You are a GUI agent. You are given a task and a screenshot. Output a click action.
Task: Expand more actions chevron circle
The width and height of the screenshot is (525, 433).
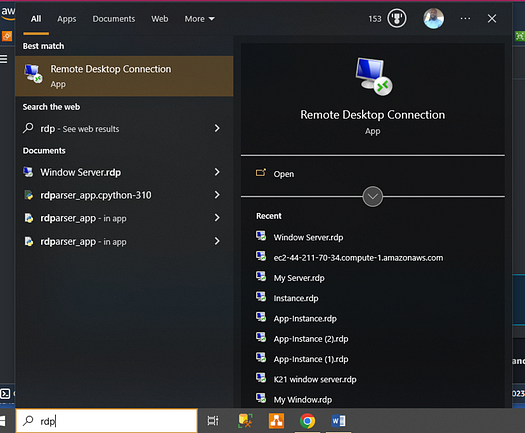click(373, 197)
